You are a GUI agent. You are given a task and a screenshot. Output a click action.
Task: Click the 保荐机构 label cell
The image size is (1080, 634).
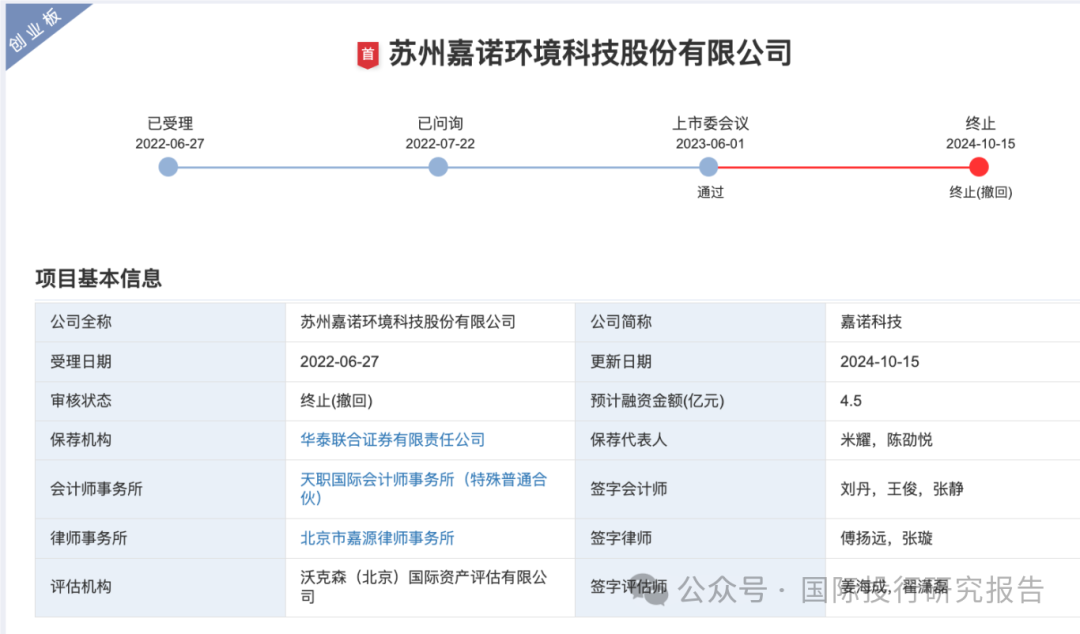point(160,440)
